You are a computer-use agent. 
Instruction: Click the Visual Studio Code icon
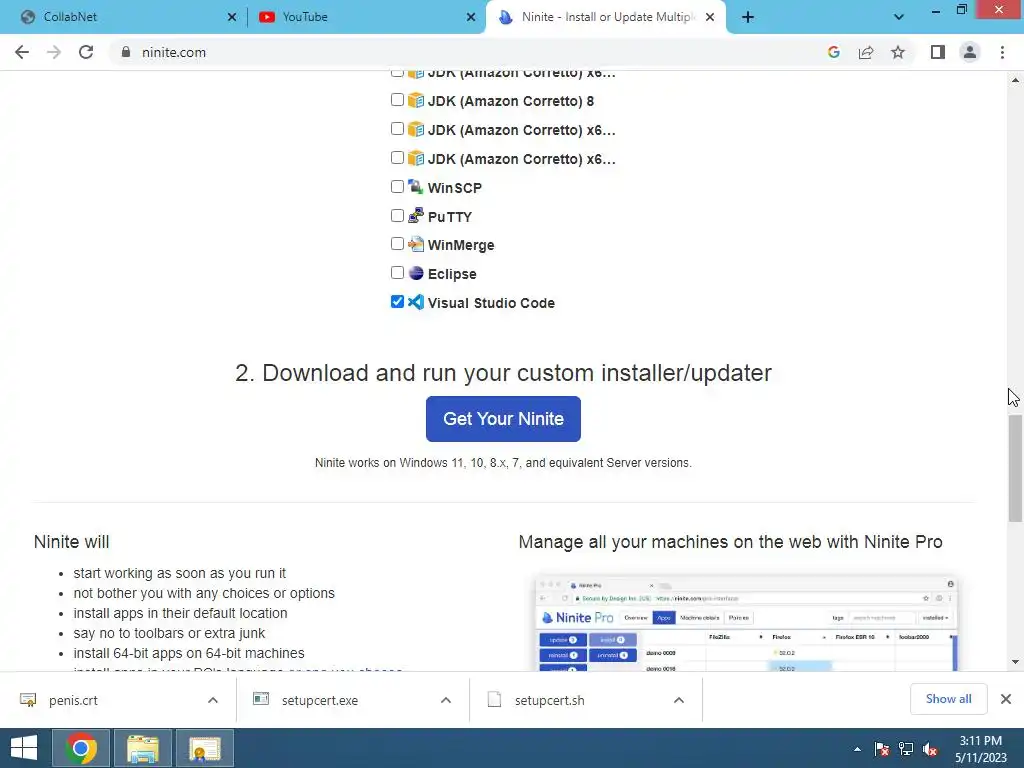pos(416,302)
